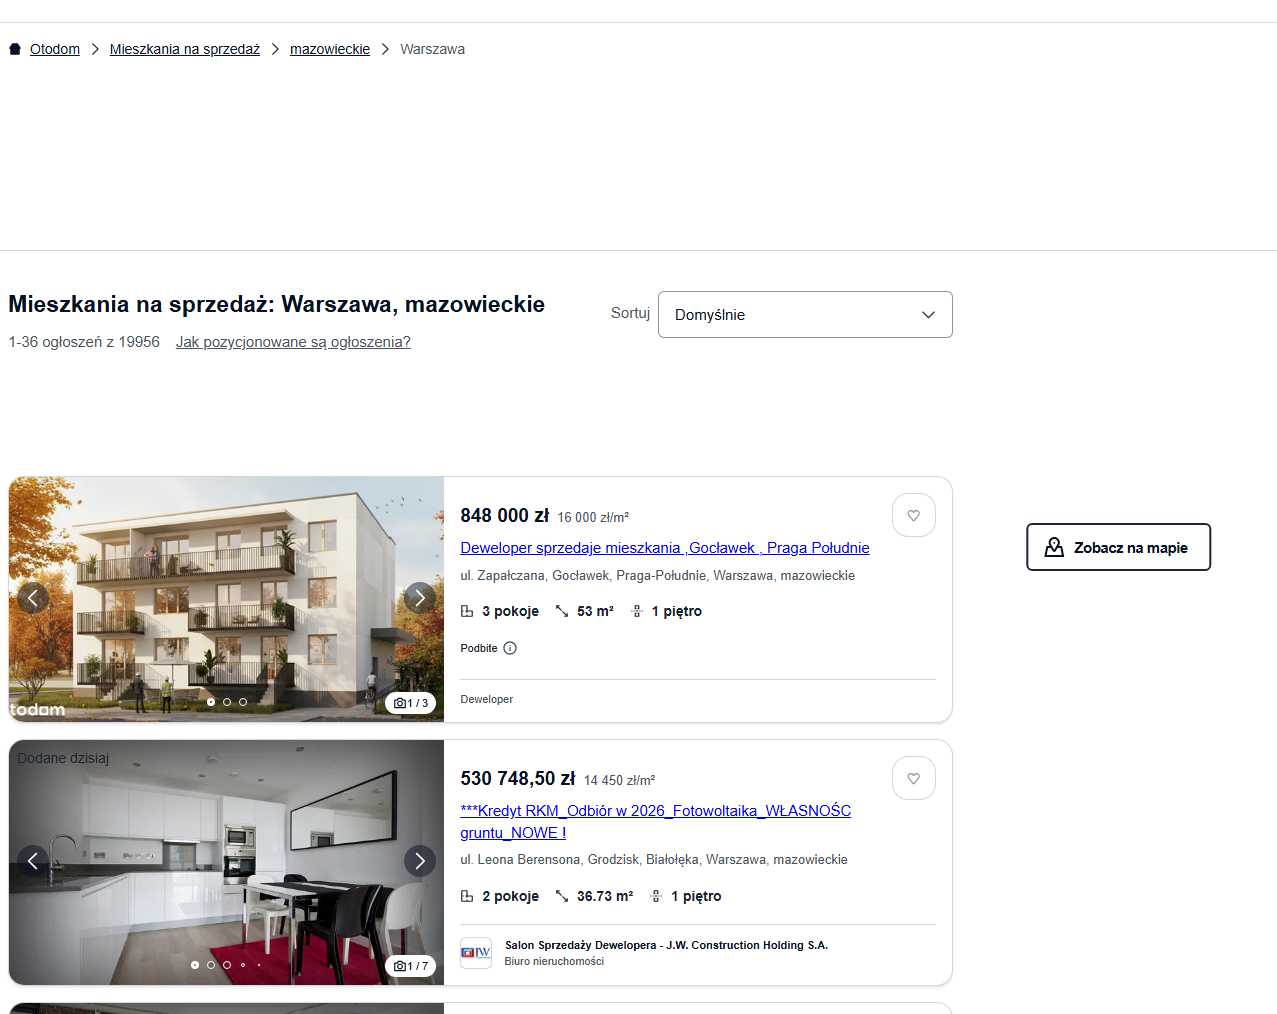The image size is (1277, 1014).
Task: Click the J.W. Construction agency logo
Action: coord(476,953)
